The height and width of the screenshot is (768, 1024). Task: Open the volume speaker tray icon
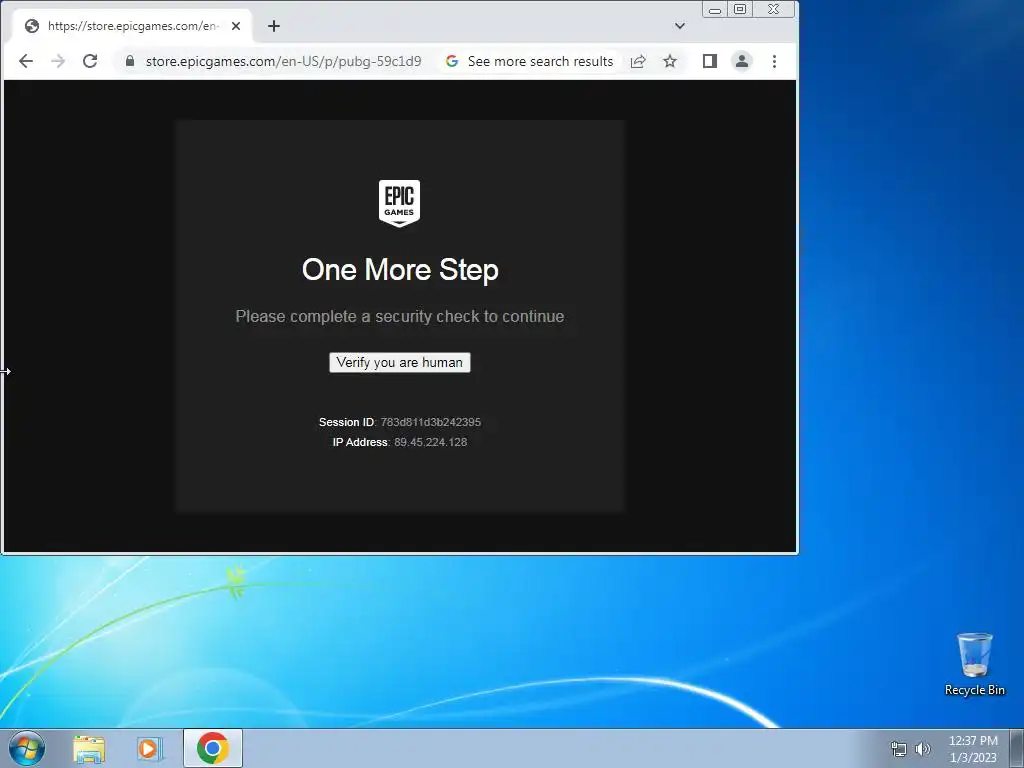pos(923,749)
